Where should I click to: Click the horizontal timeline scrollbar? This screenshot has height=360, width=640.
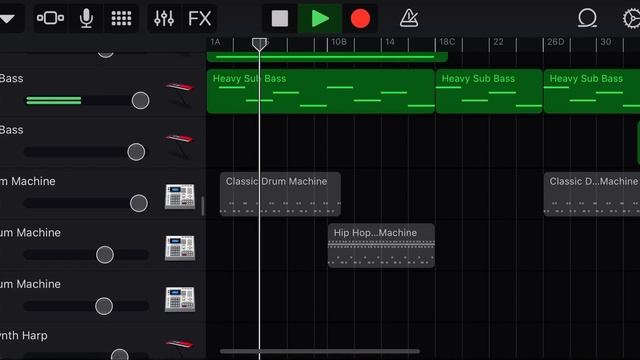320,351
